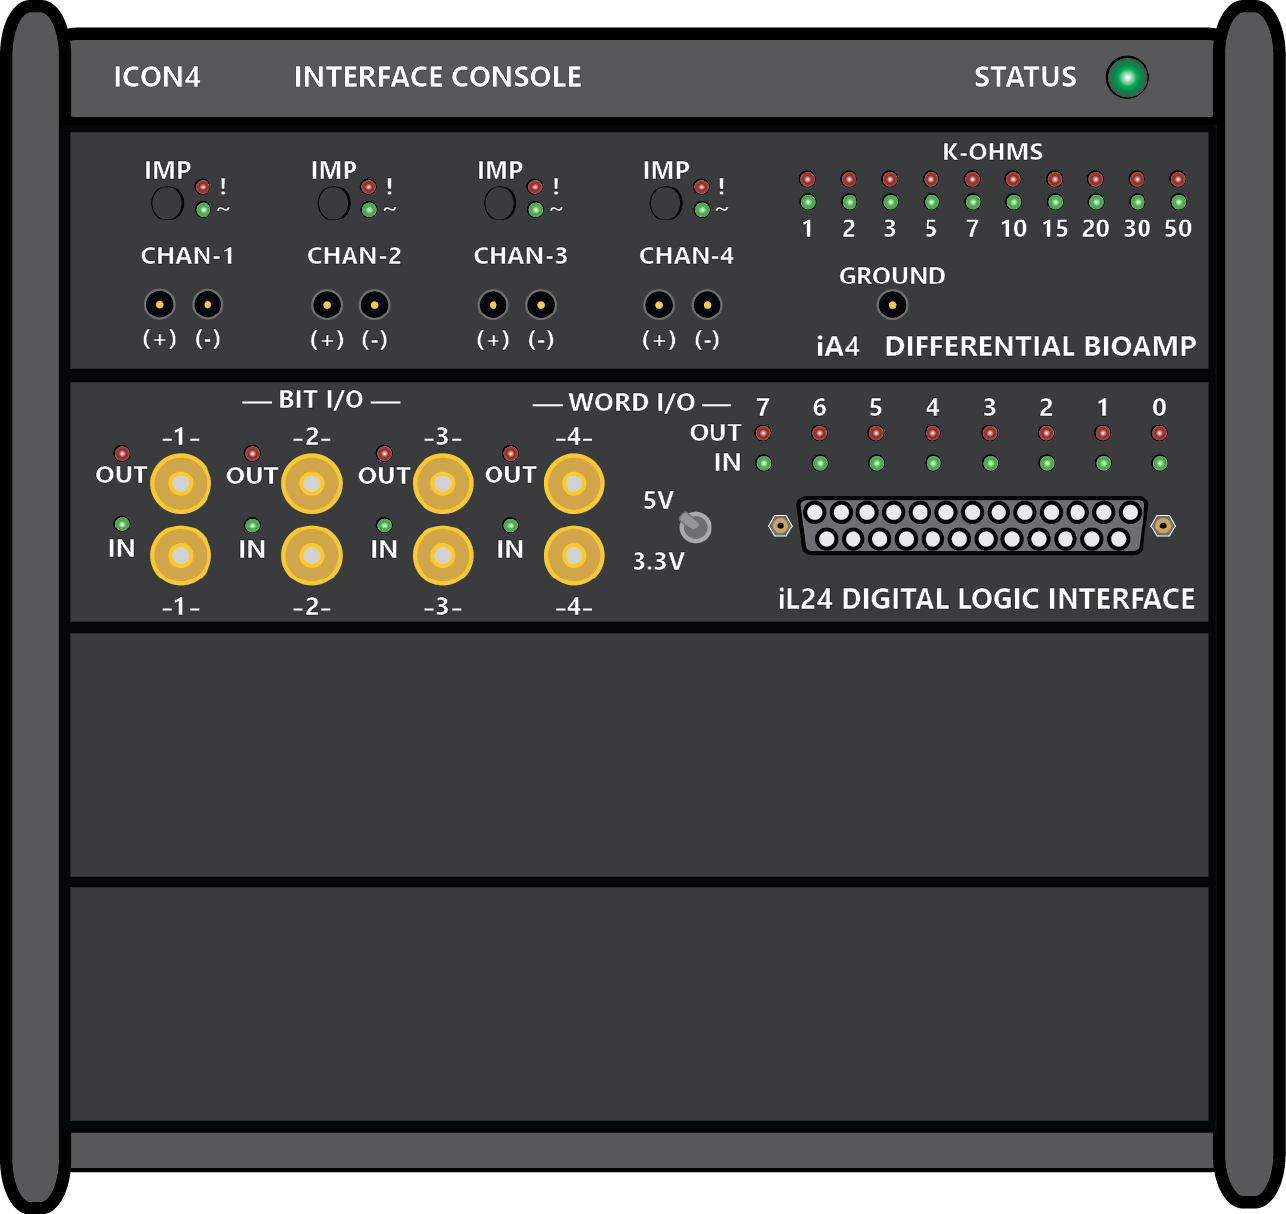Click the iA4 DIFFERENTIAL BIOAMP label

(x=1006, y=346)
